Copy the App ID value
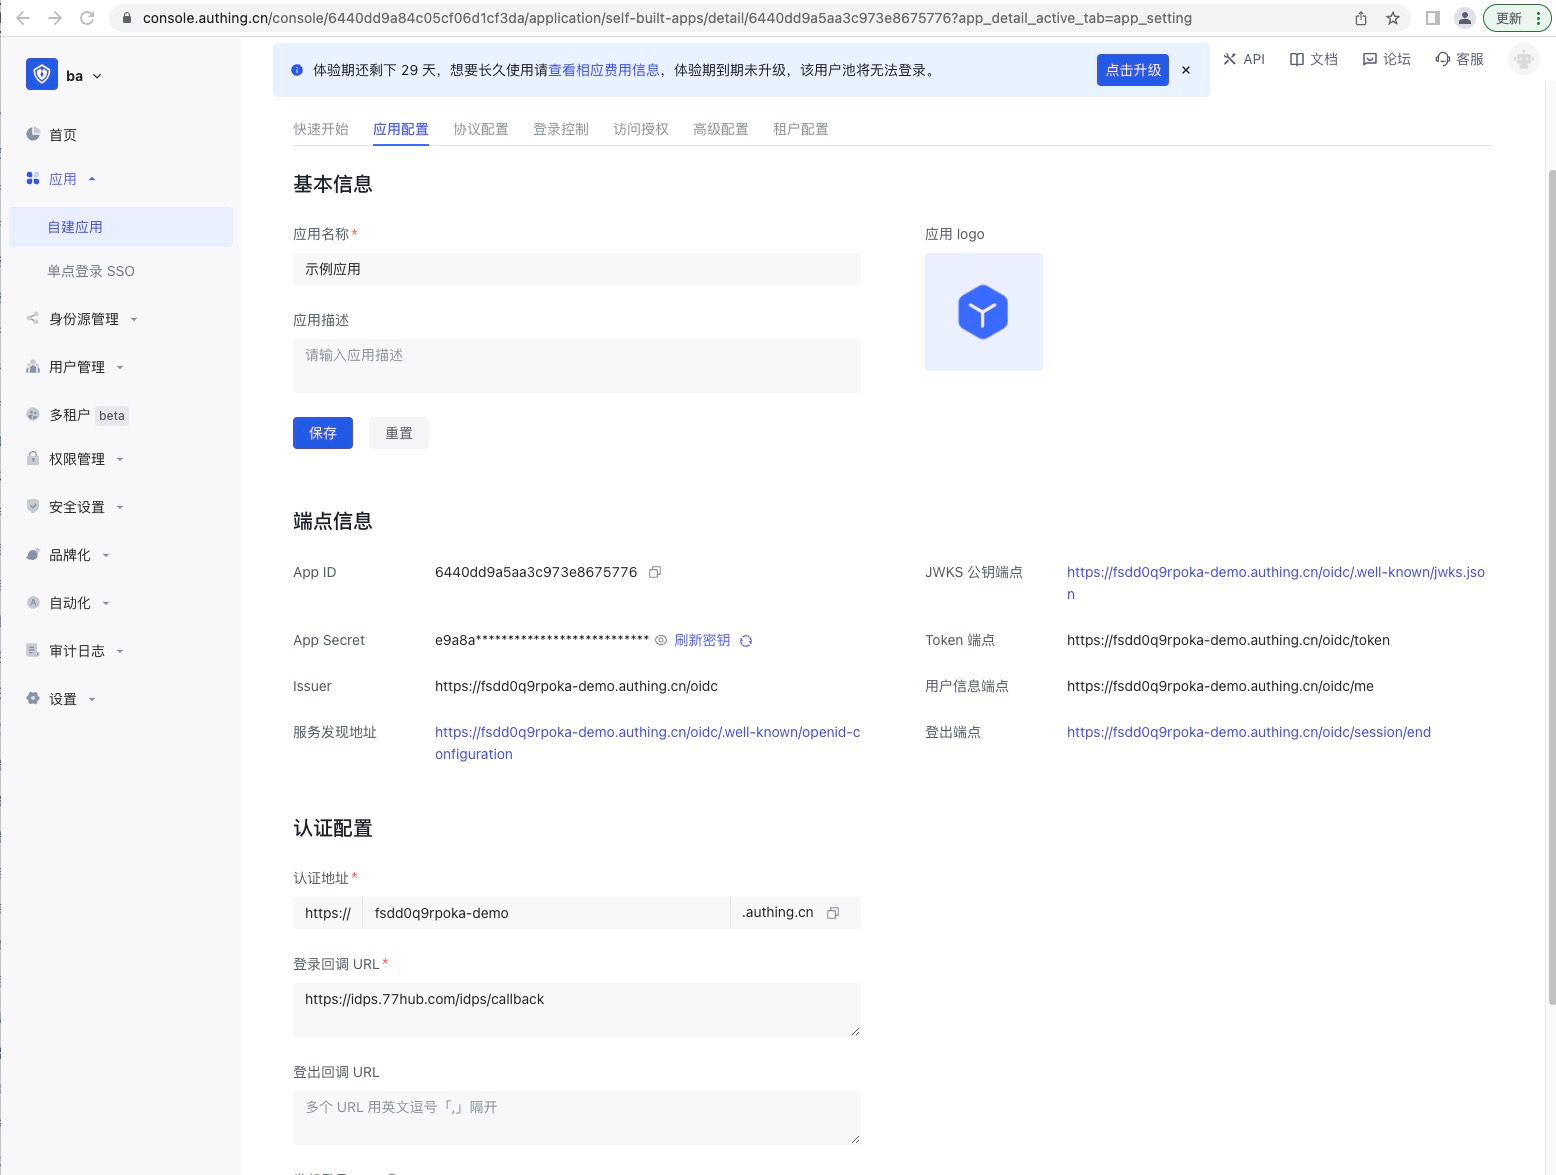1556x1175 pixels. click(x=655, y=572)
